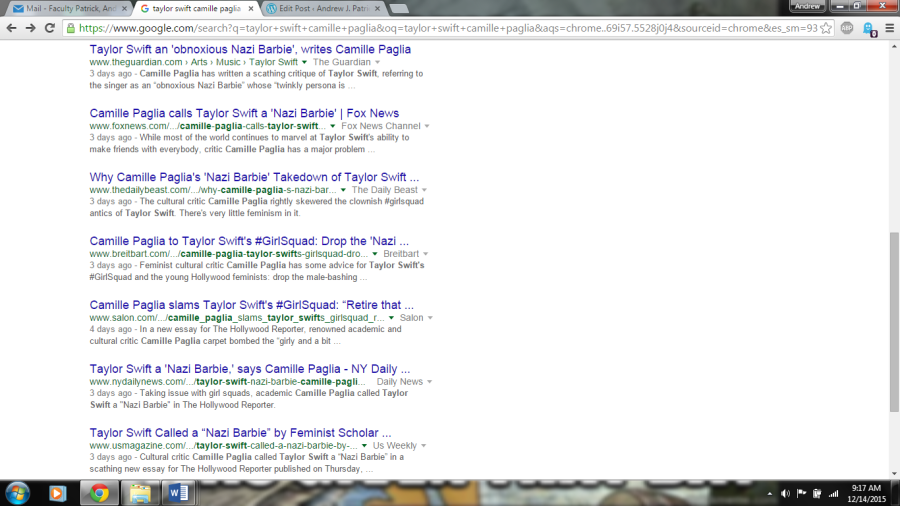Expand the Guardian result dropdown arrow
Image resolution: width=900 pixels, height=506 pixels.
click(x=304, y=62)
